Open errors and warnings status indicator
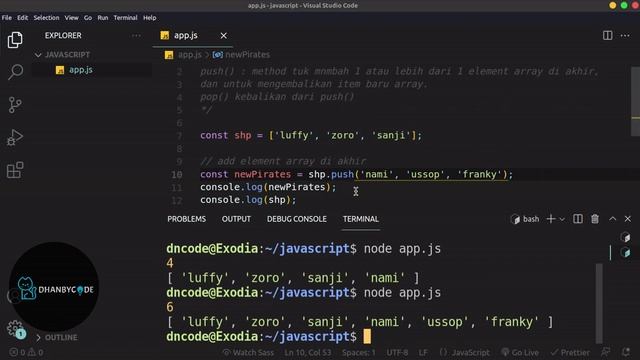The width and height of the screenshot is (640, 360). [x=27, y=352]
